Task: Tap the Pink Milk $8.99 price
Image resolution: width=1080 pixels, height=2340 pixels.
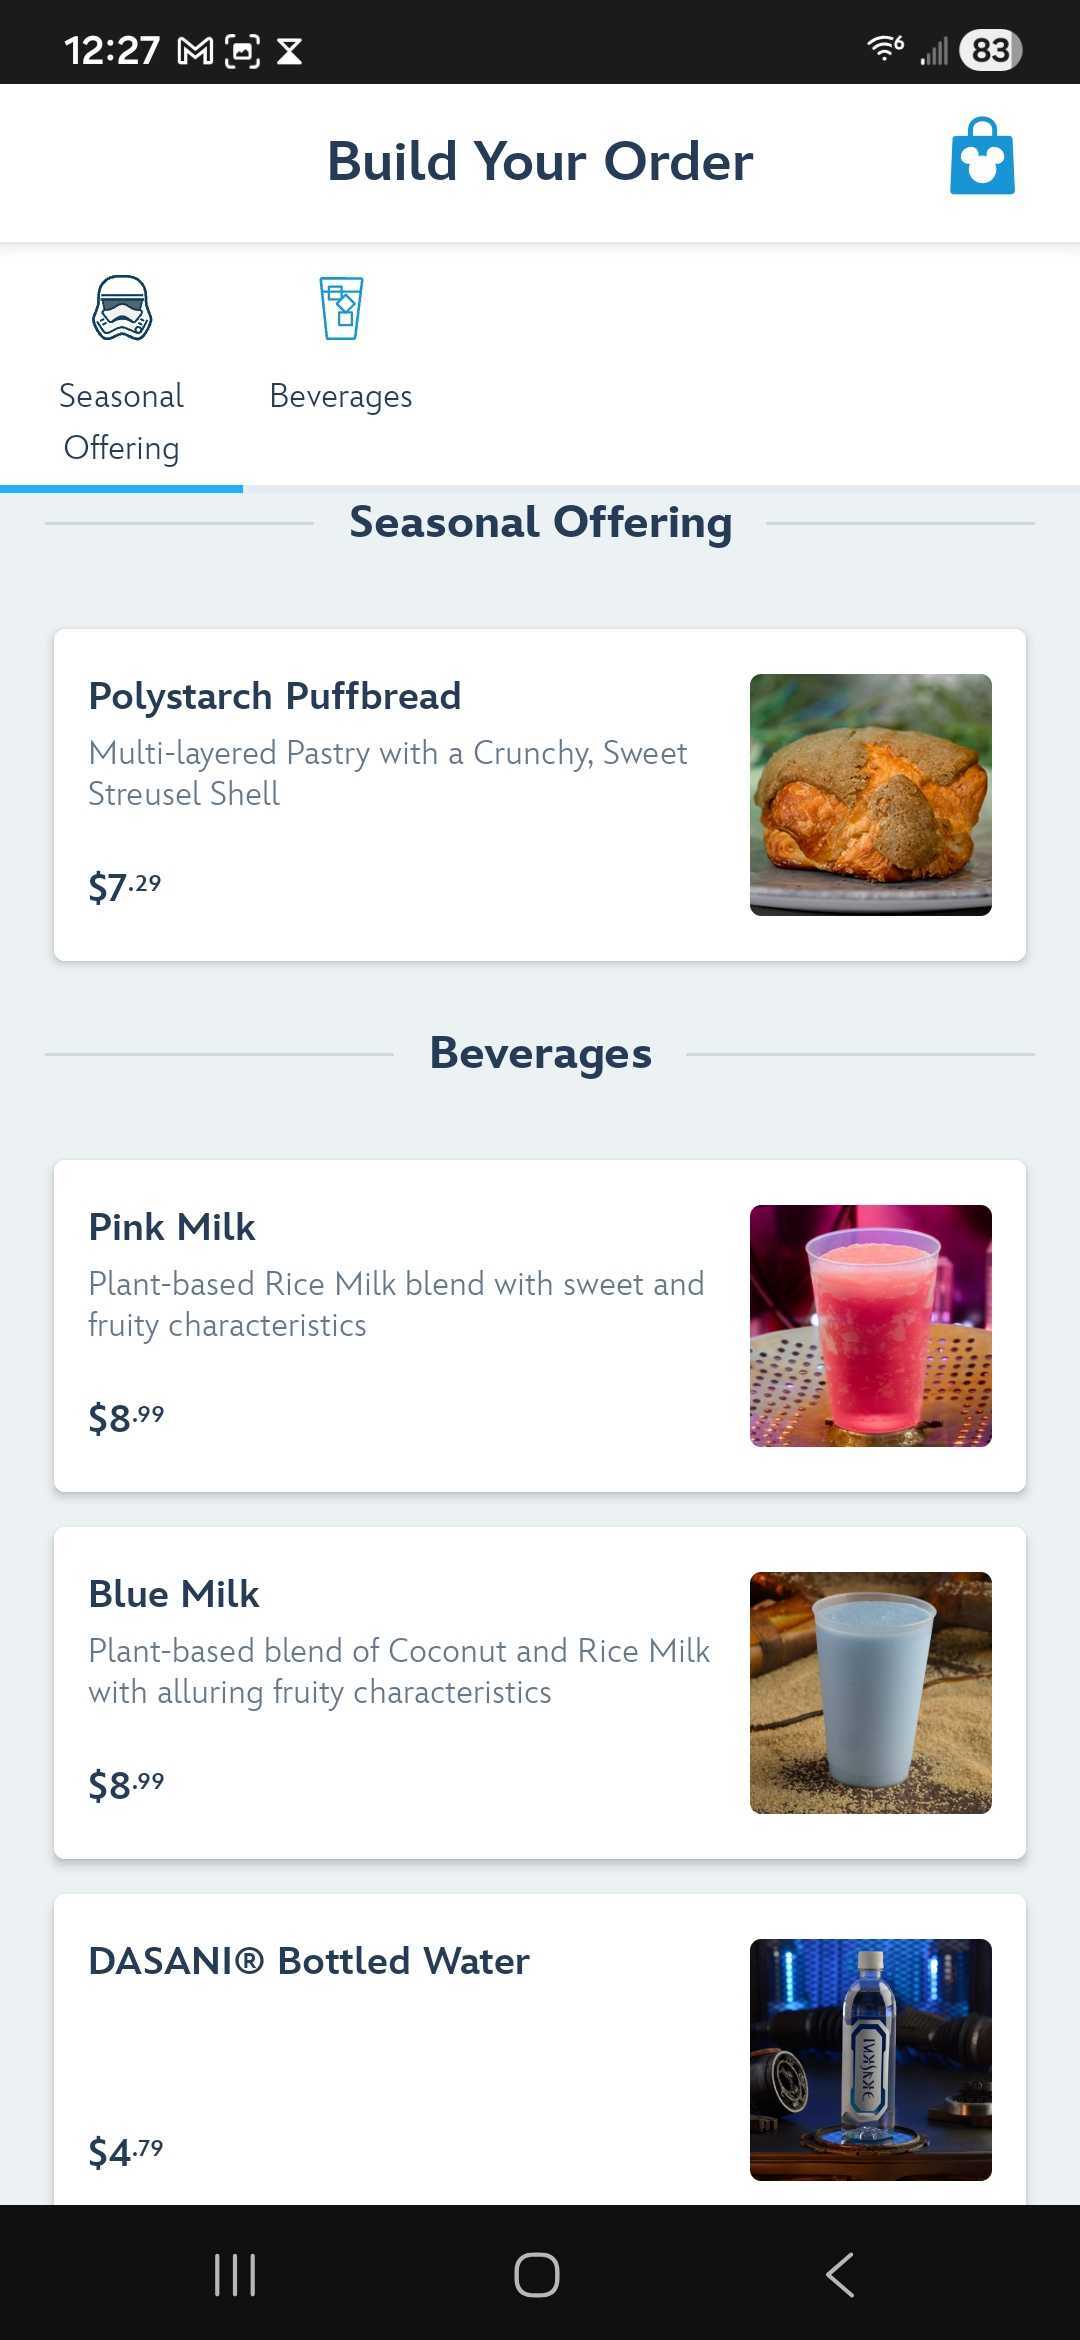Action: click(x=126, y=1418)
